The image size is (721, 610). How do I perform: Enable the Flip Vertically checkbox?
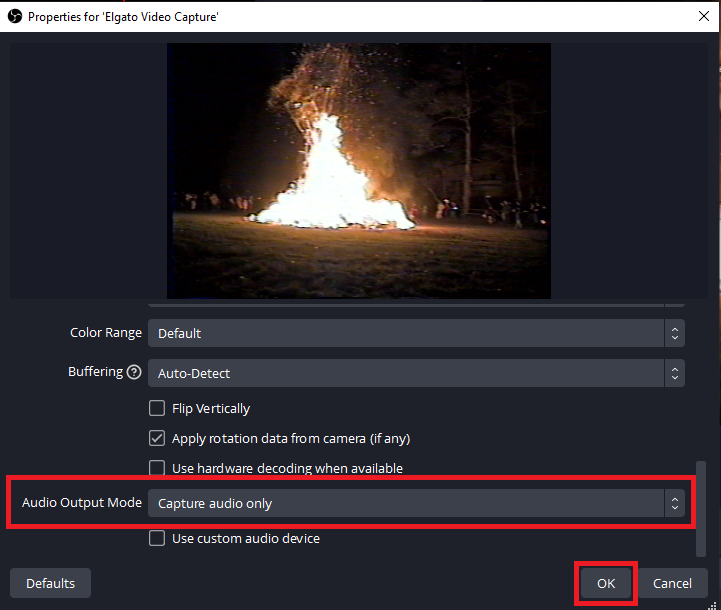coord(157,408)
